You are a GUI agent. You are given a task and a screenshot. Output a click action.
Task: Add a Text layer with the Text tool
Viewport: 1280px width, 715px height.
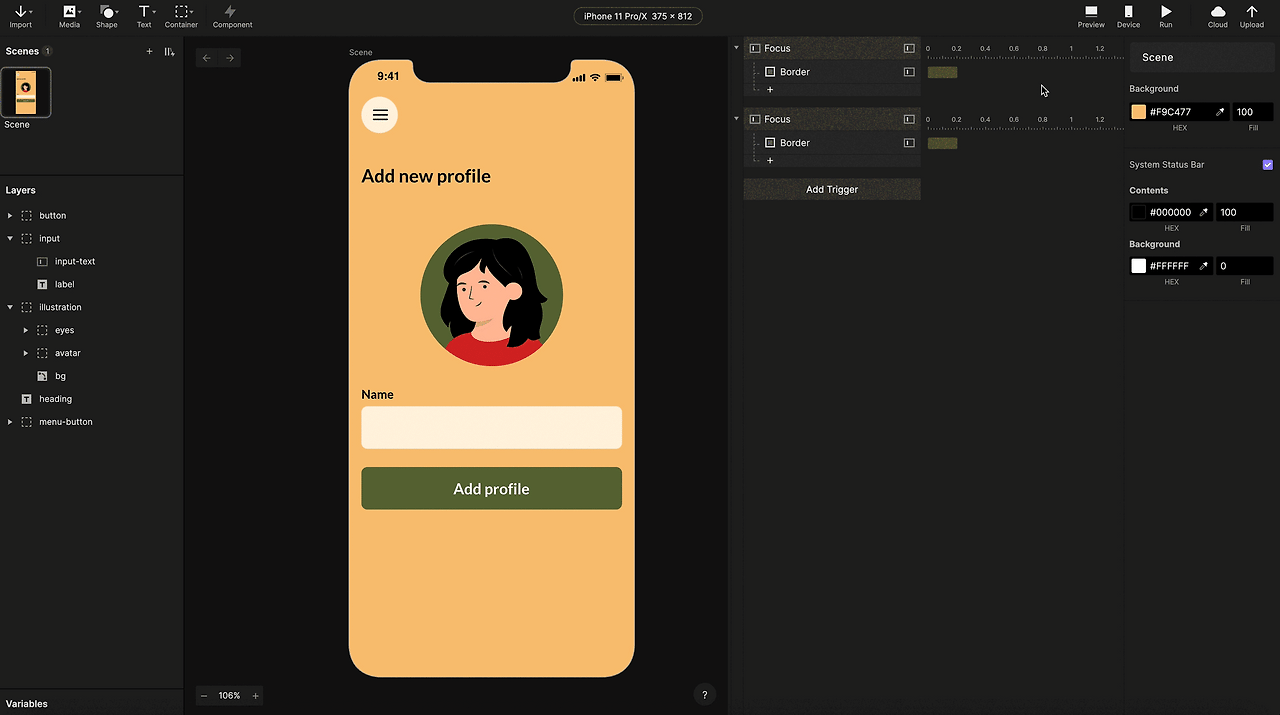[144, 16]
